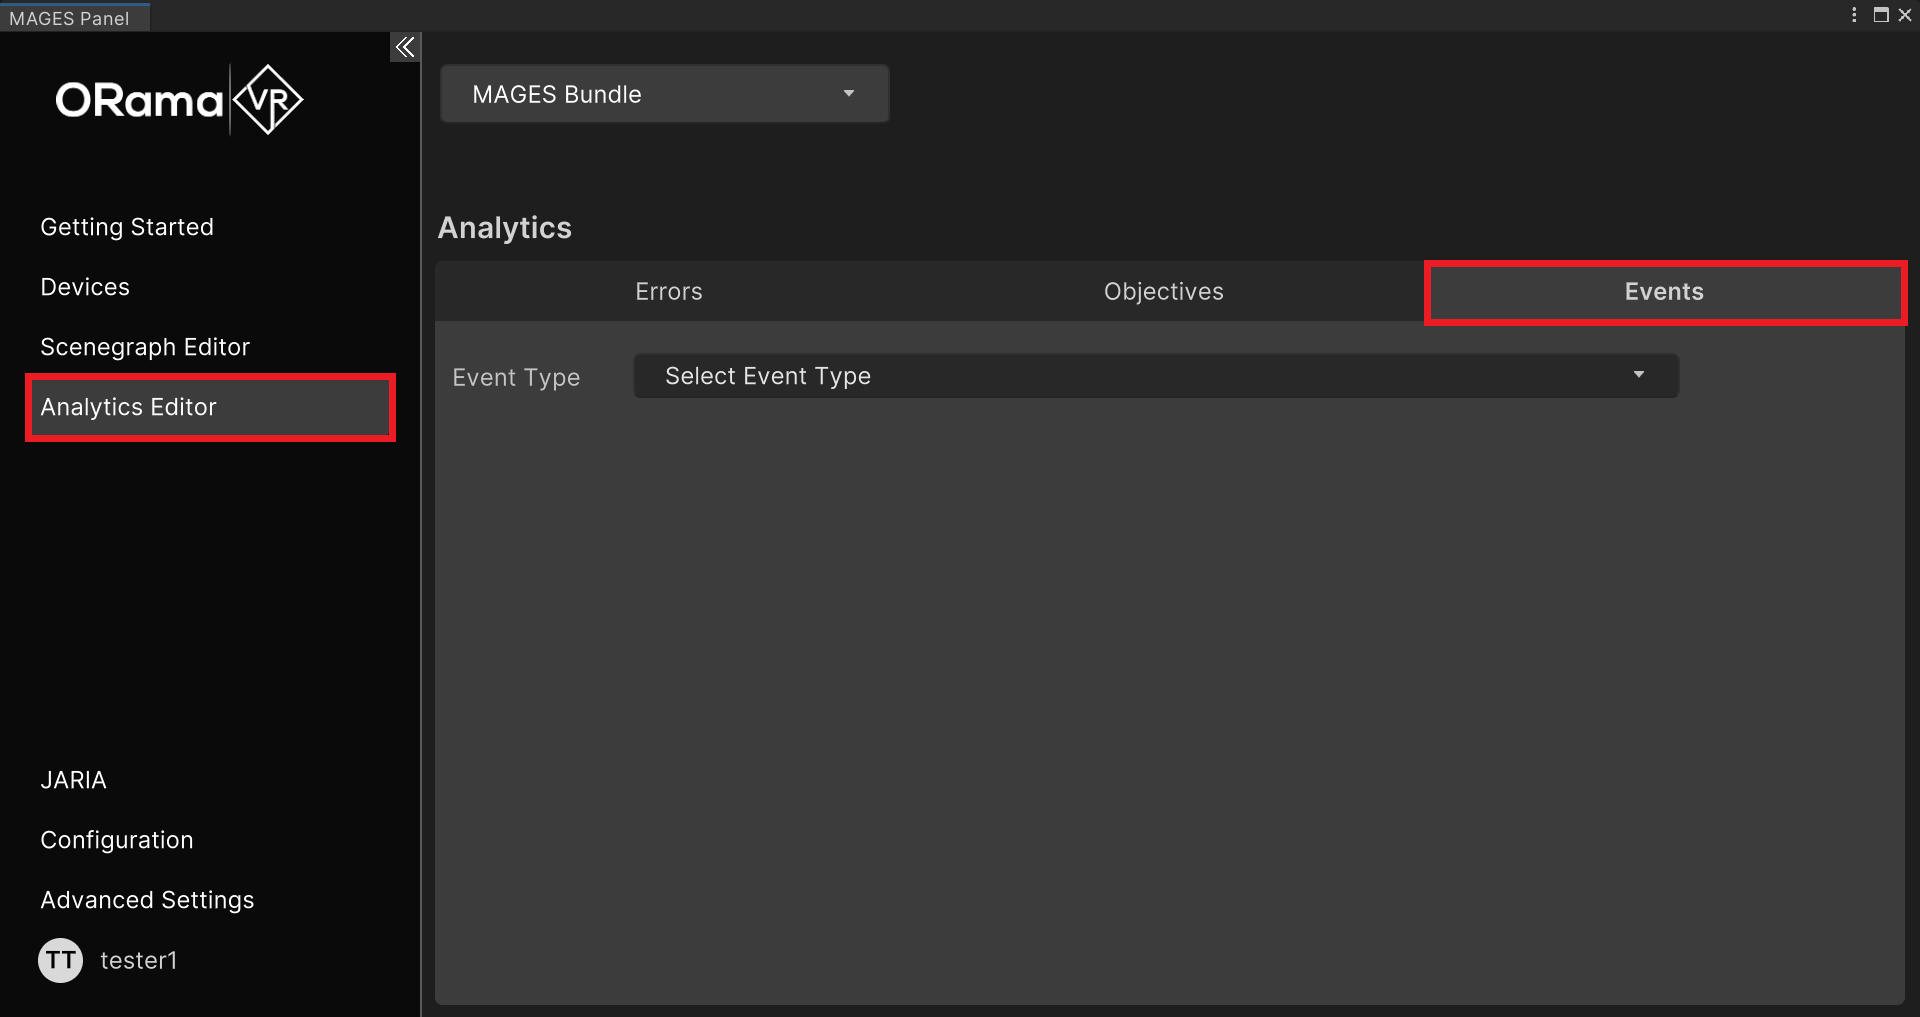Image resolution: width=1920 pixels, height=1017 pixels.
Task: Open Getting Started page
Action: click(127, 227)
